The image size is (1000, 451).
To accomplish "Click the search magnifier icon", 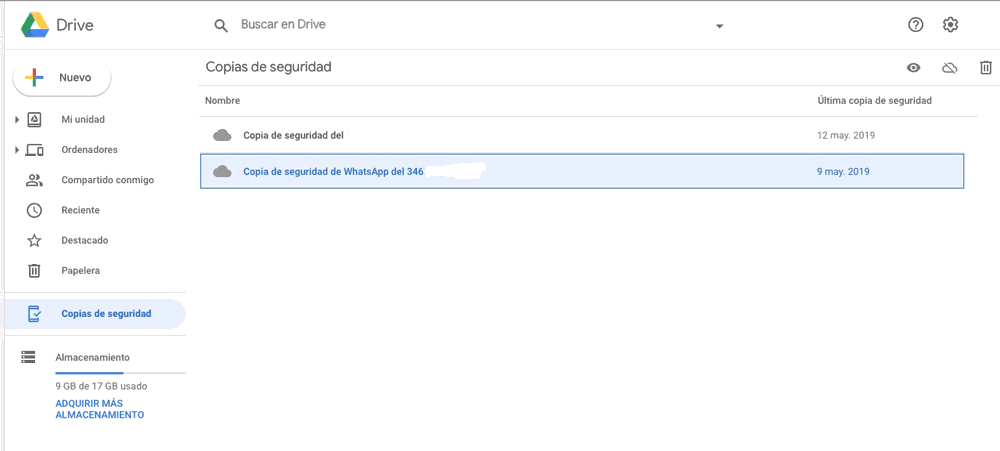I will [221, 25].
